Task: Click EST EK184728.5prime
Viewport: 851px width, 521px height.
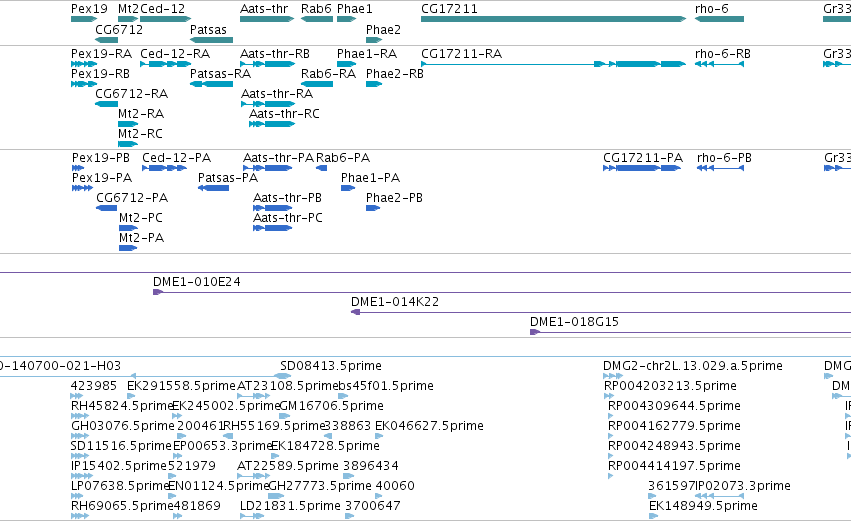Action: point(325,446)
